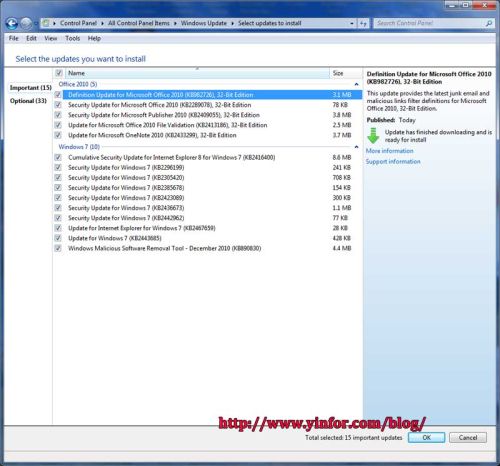This screenshot has height=466, width=500.
Task: Click the 4.4 MB size cell
Action: click(x=342, y=248)
